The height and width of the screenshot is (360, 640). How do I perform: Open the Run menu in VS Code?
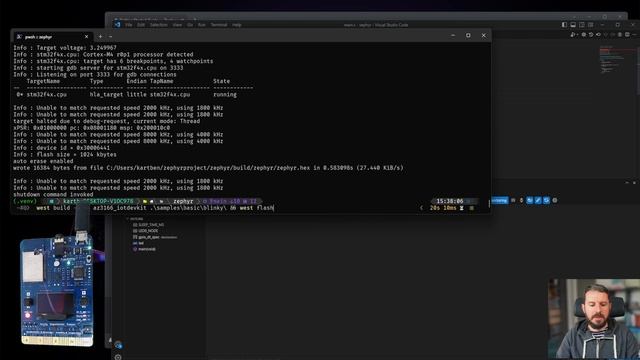tap(202, 25)
